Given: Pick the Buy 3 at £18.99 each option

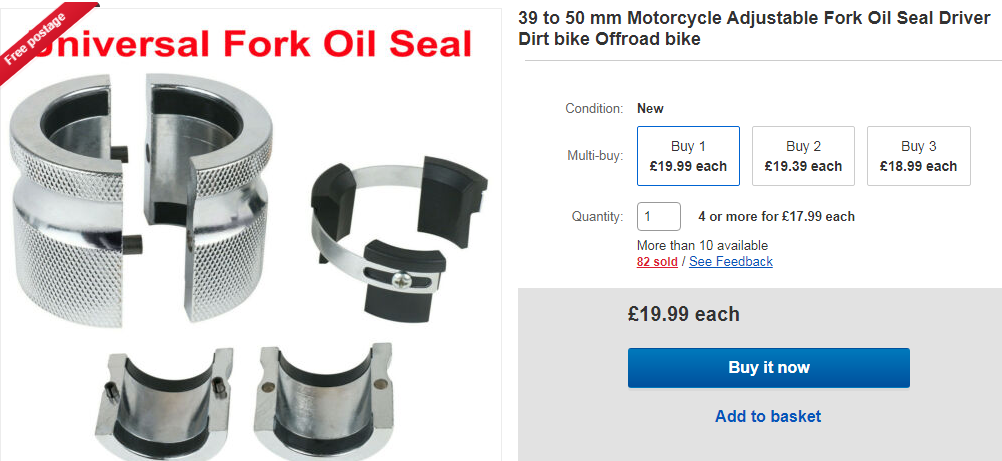Looking at the screenshot, I should point(918,156).
